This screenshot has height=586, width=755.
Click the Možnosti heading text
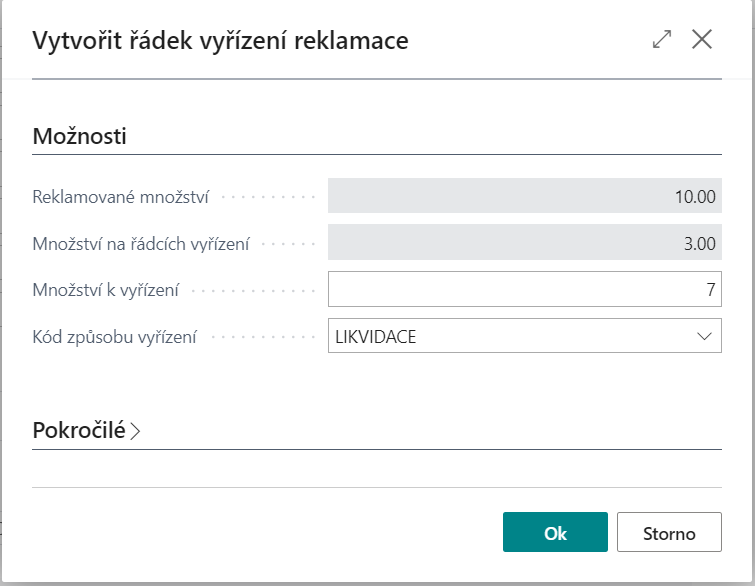click(80, 136)
